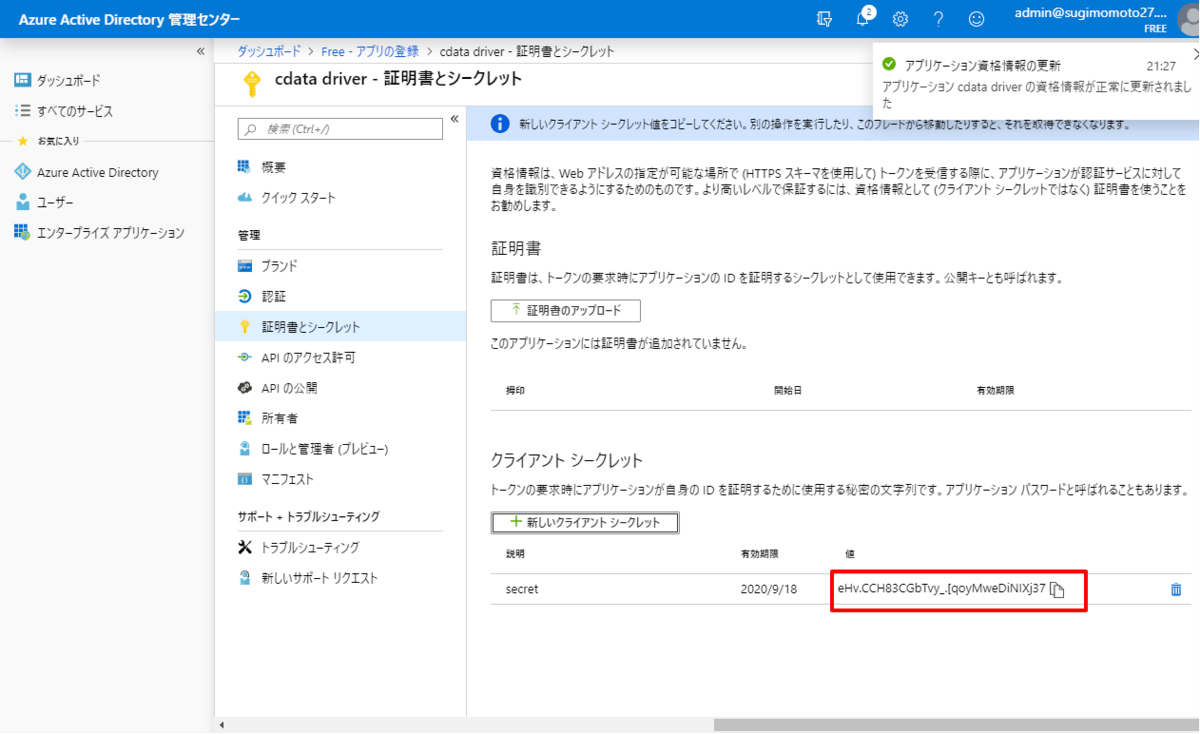Viewport: 1200px width, 734px height.
Task: Open the settings gear in top bar
Action: click(900, 19)
